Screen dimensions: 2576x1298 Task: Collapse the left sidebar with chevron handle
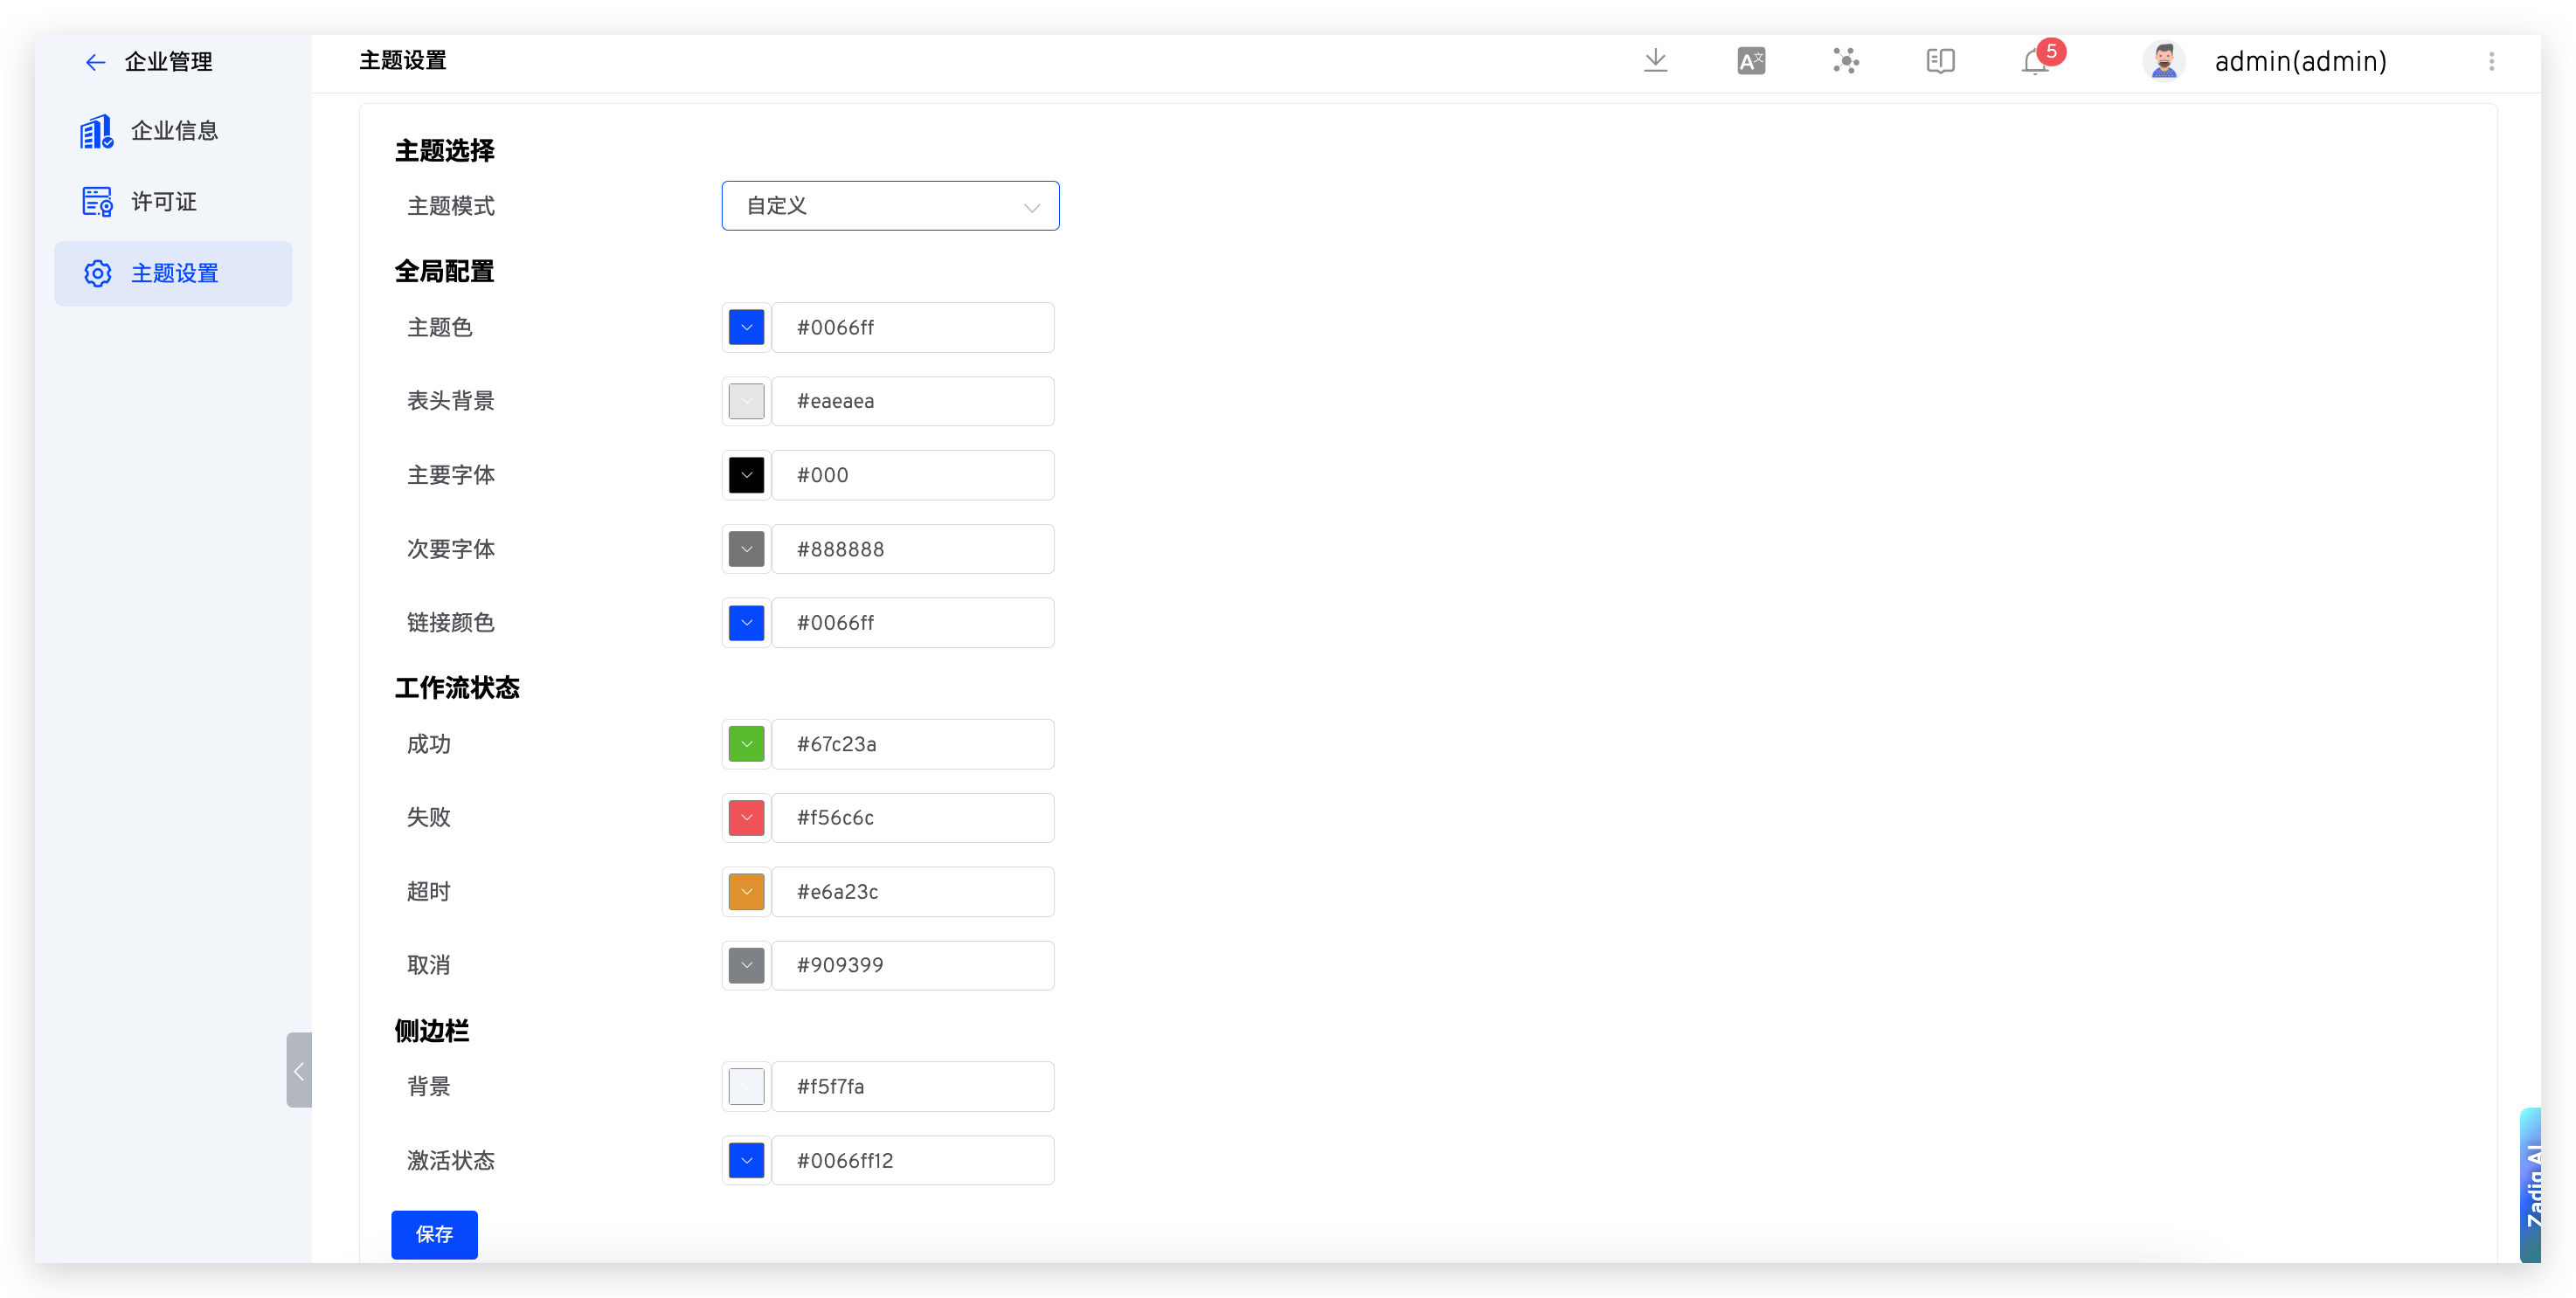[x=298, y=1070]
